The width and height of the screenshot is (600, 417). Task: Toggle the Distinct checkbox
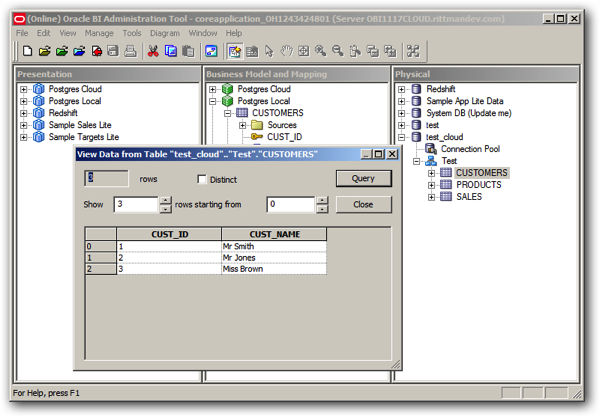(202, 179)
